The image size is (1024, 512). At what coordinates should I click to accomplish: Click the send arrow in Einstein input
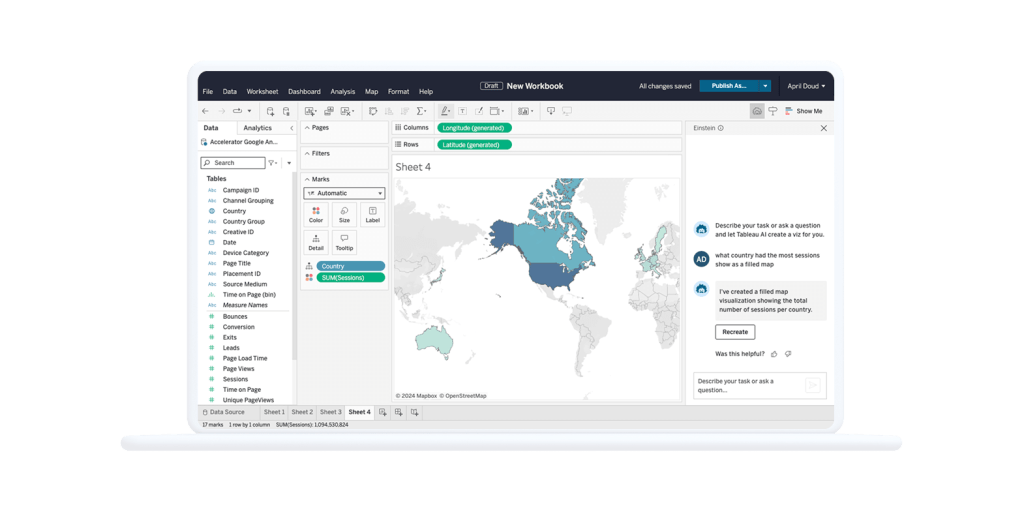812,385
